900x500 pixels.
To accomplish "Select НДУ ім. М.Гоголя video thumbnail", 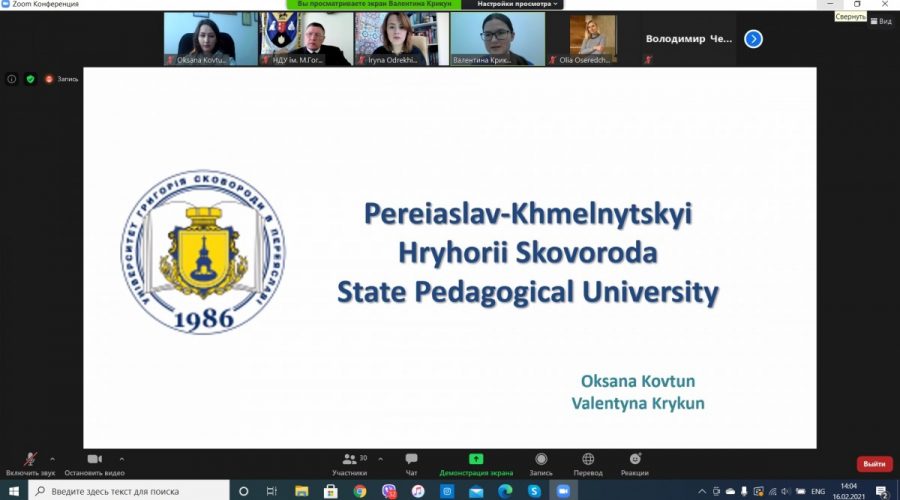I will 307,39.
